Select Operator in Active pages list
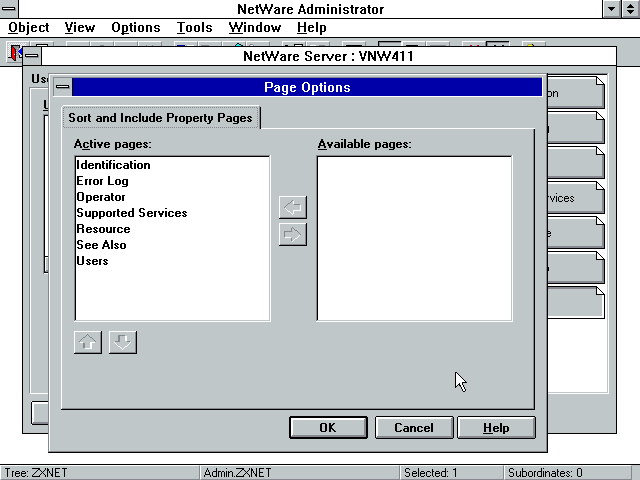 172,197
